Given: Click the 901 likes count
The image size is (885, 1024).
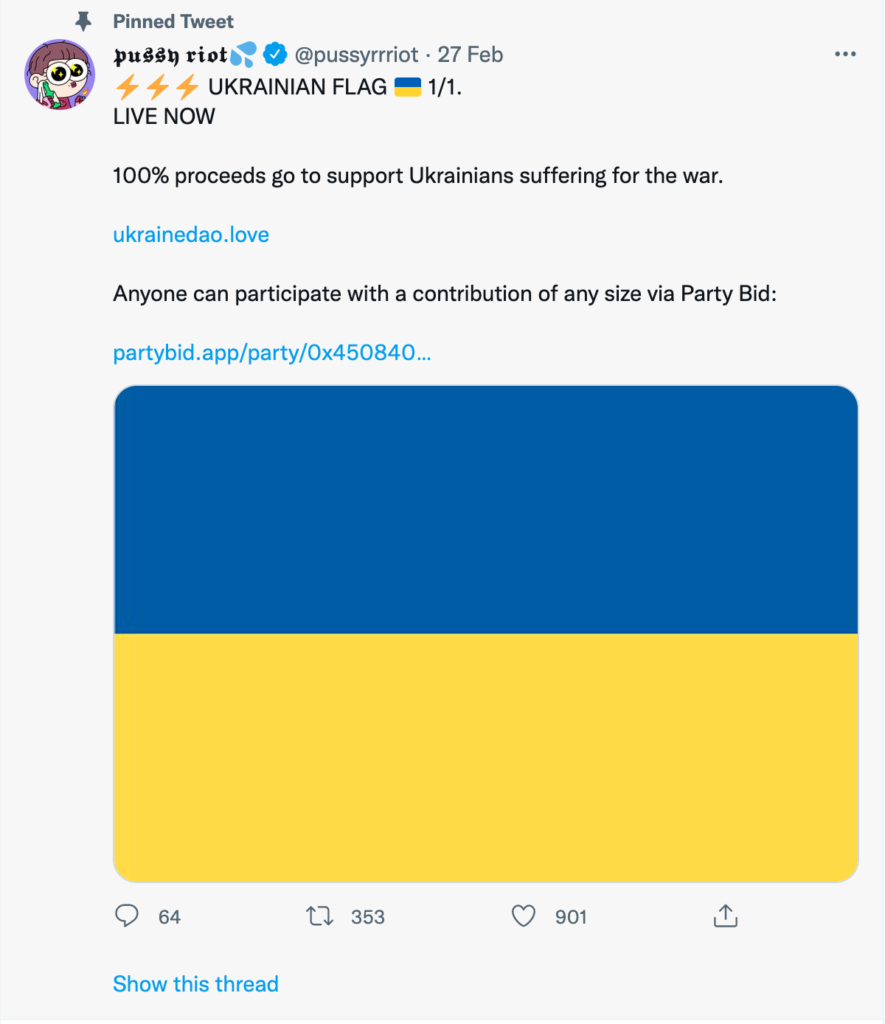Looking at the screenshot, I should point(571,917).
